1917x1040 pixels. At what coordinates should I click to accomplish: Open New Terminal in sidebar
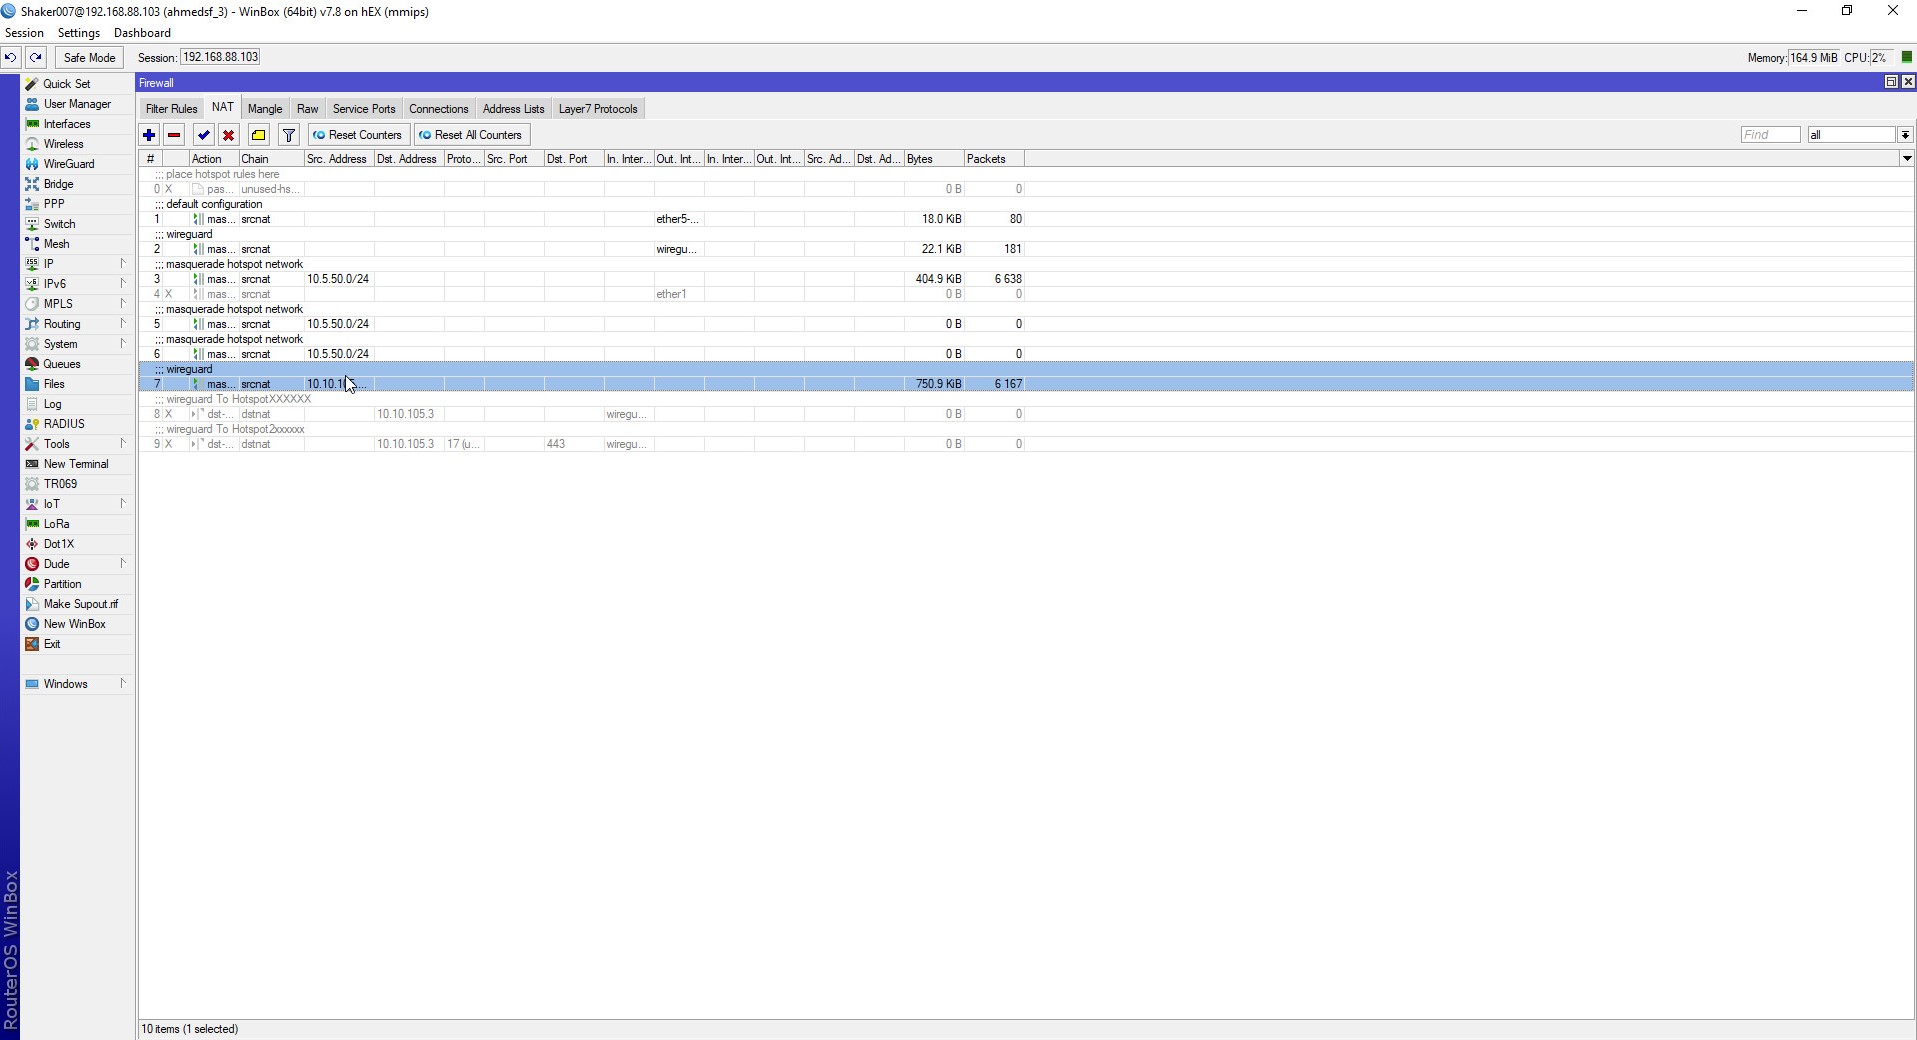78,464
